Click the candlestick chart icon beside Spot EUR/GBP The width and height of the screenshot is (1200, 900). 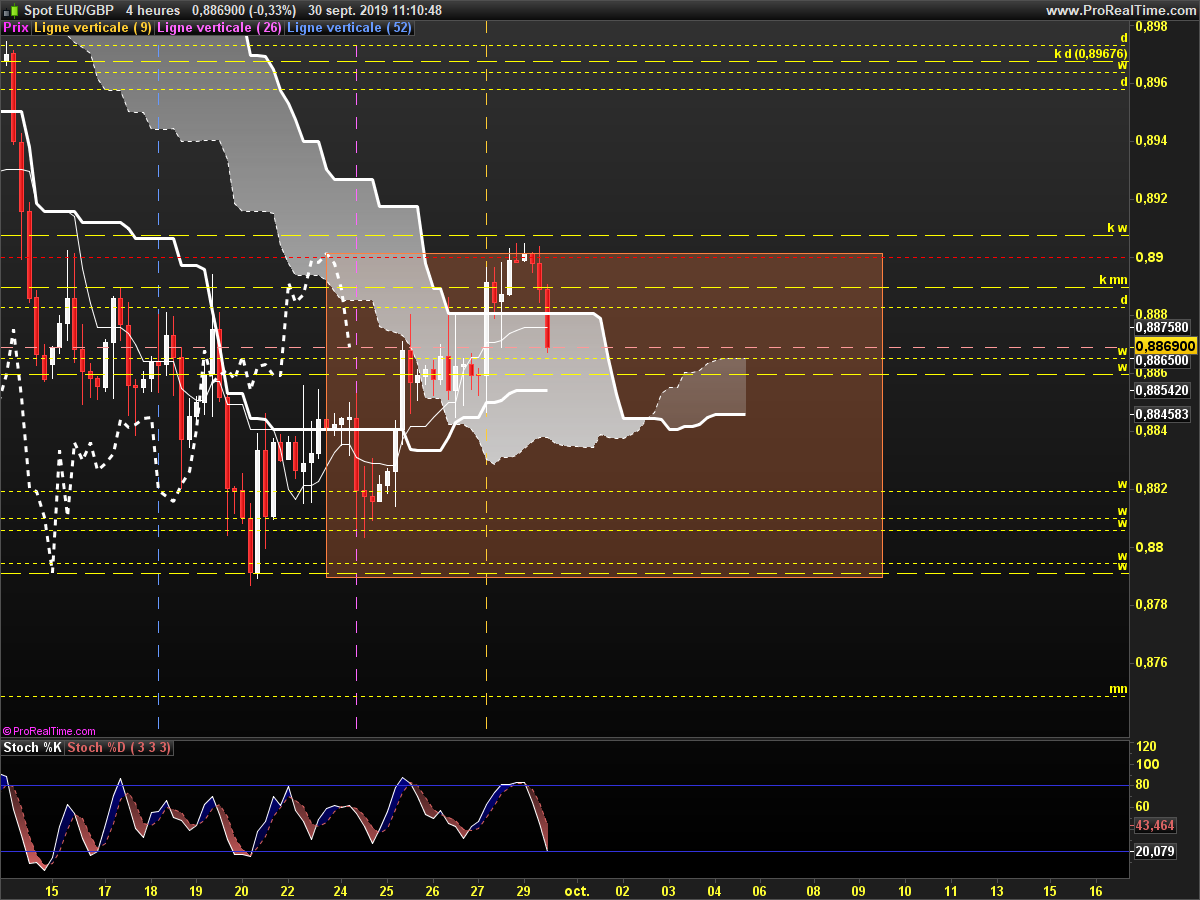point(11,10)
